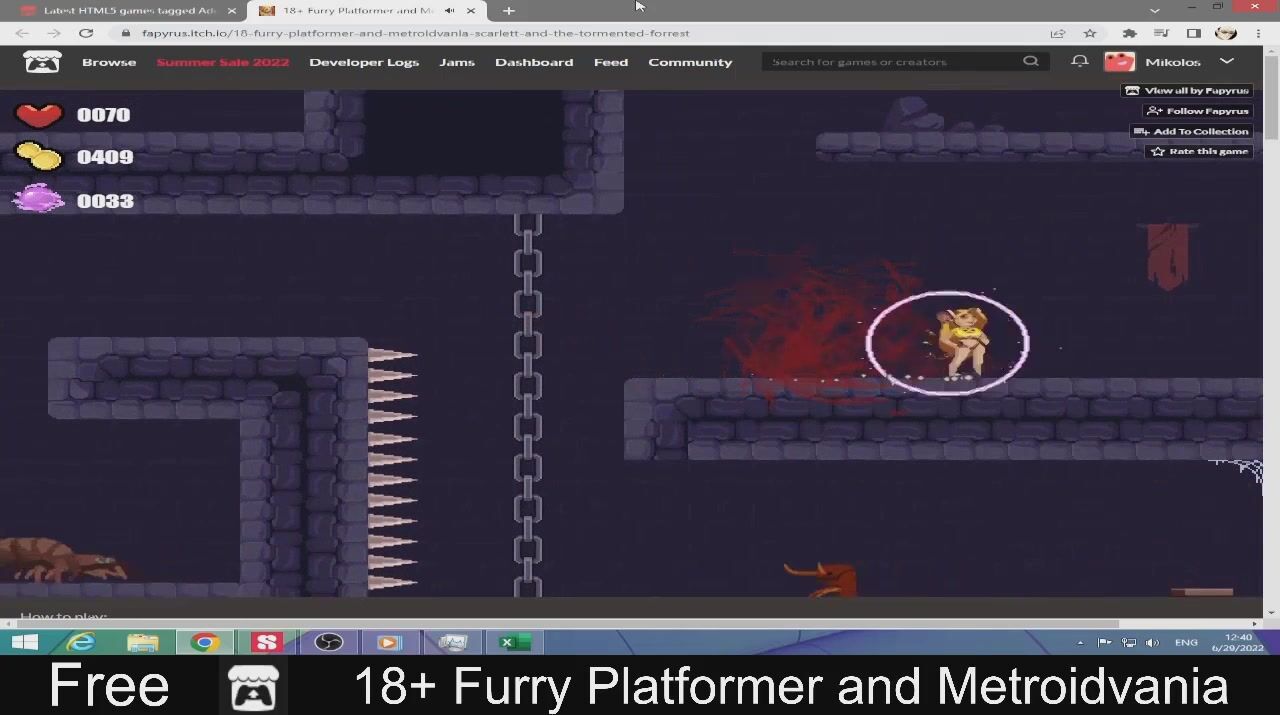Click the share page icon in address bar
1280x715 pixels.
click(1057, 33)
